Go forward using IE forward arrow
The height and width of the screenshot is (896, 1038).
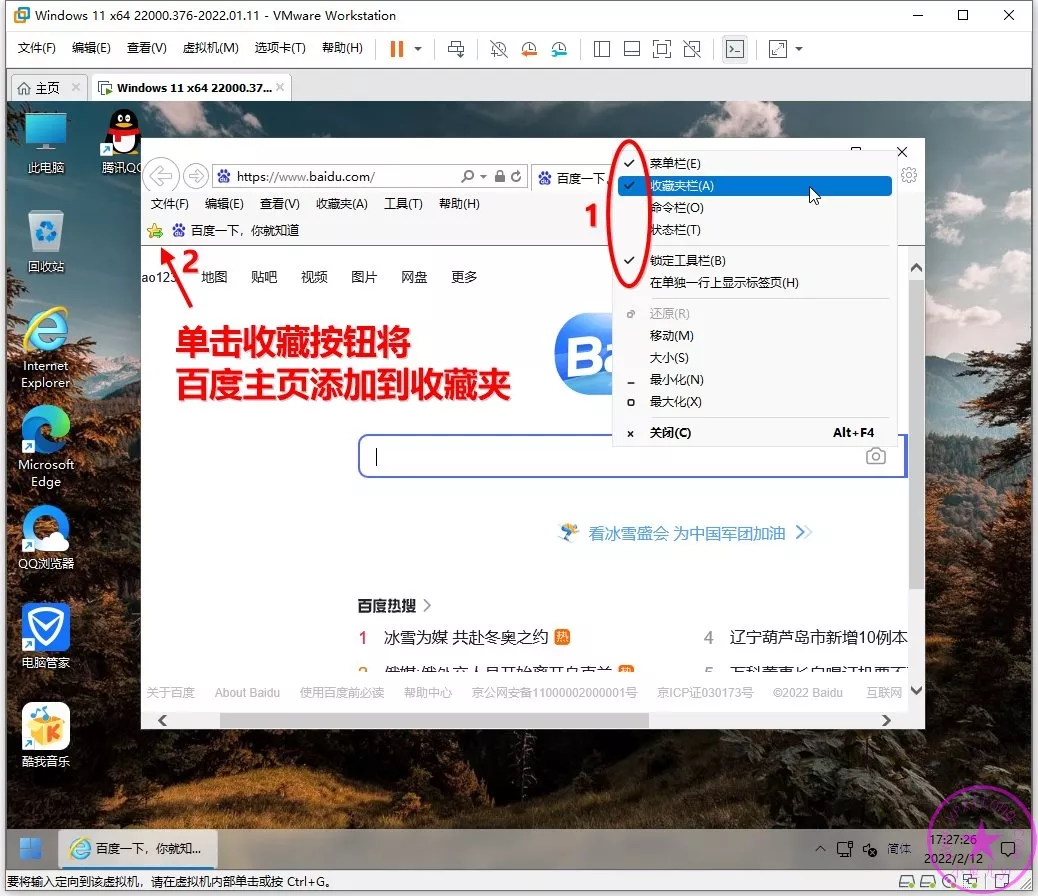(x=195, y=176)
